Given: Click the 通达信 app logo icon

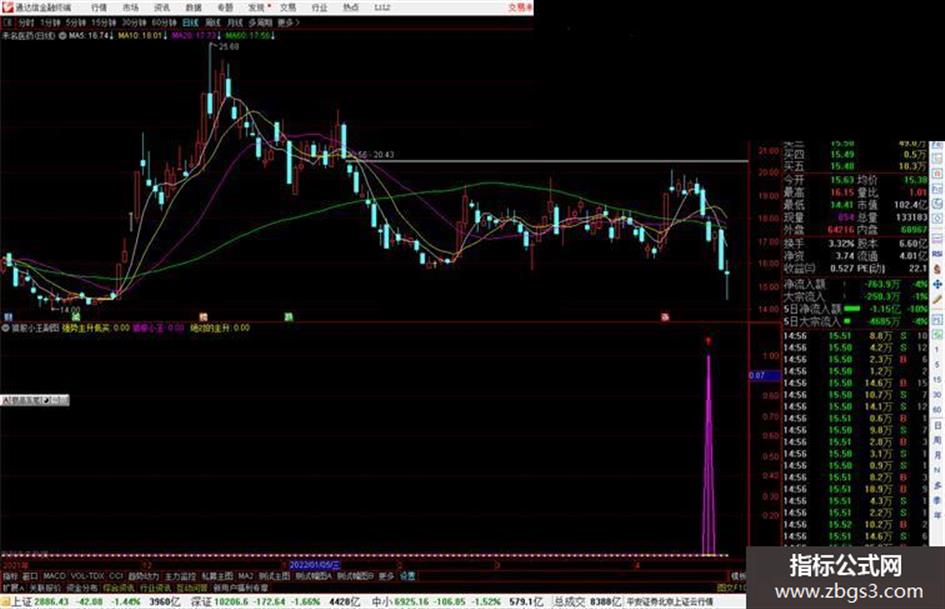Looking at the screenshot, I should 7,7.
